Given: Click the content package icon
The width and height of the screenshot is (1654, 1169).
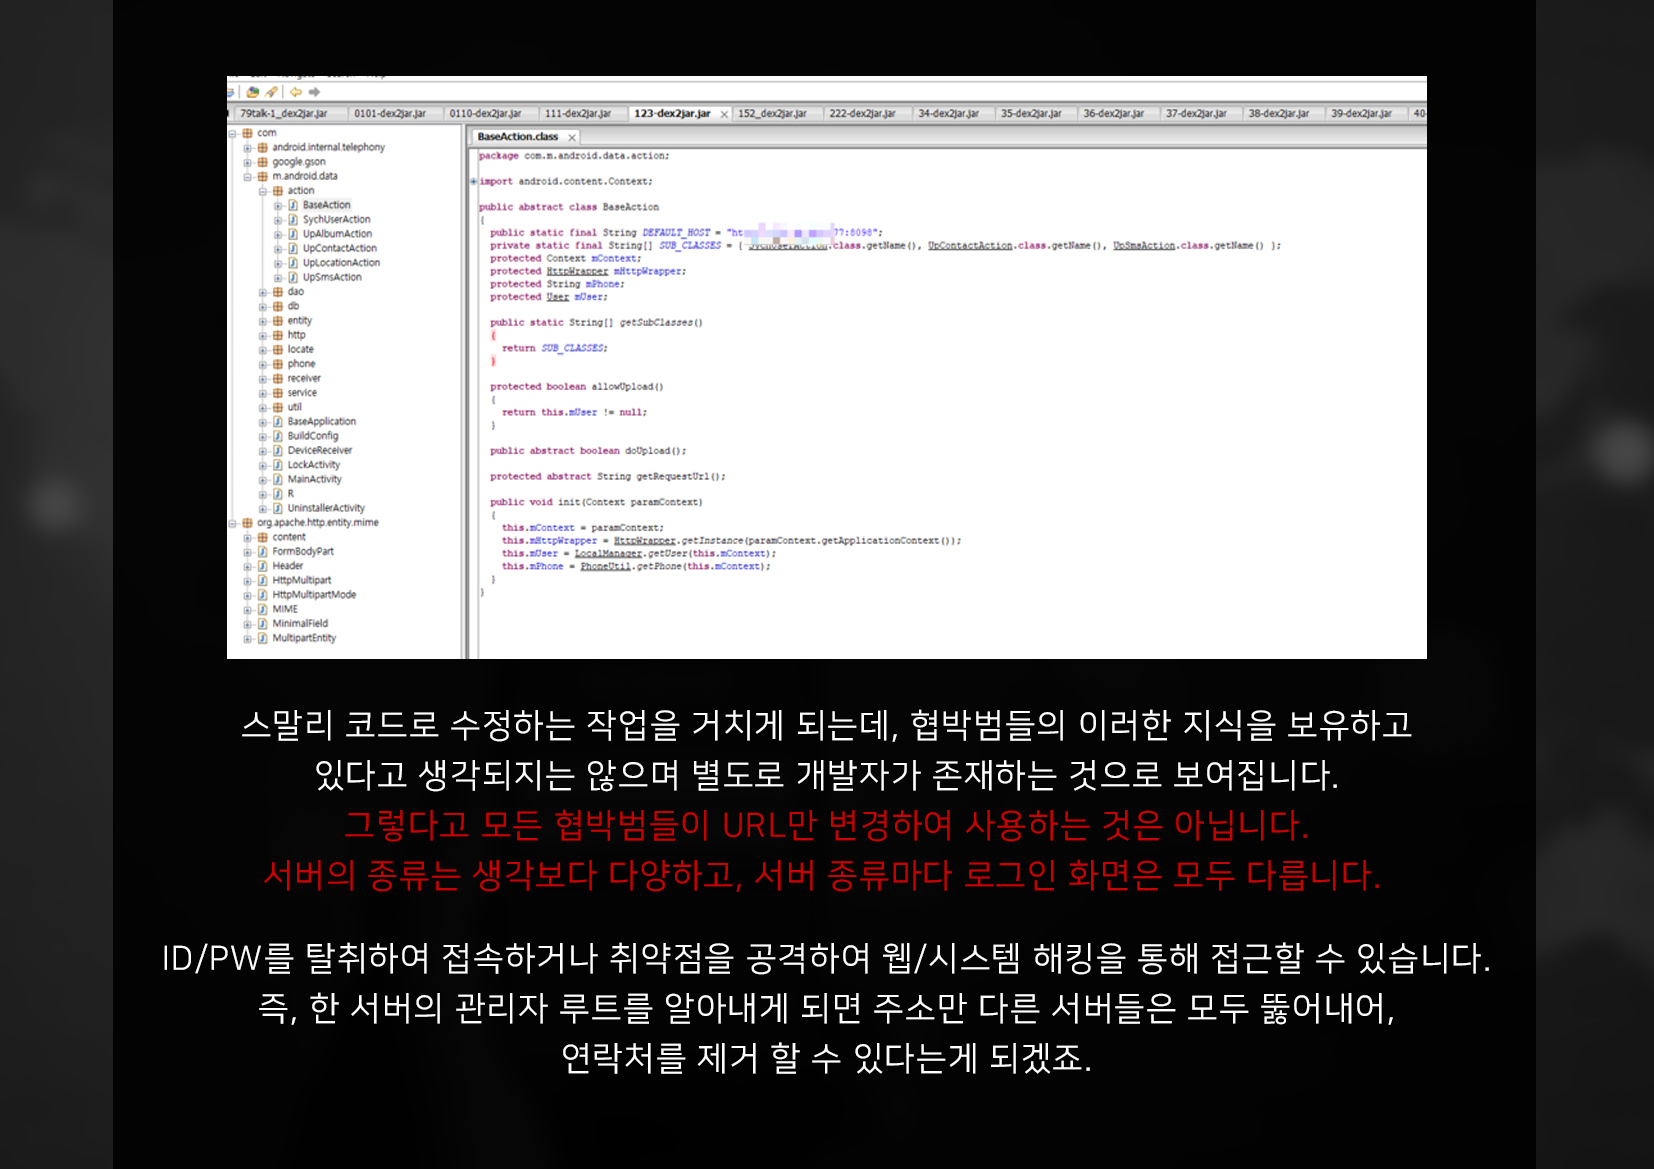Looking at the screenshot, I should (263, 537).
